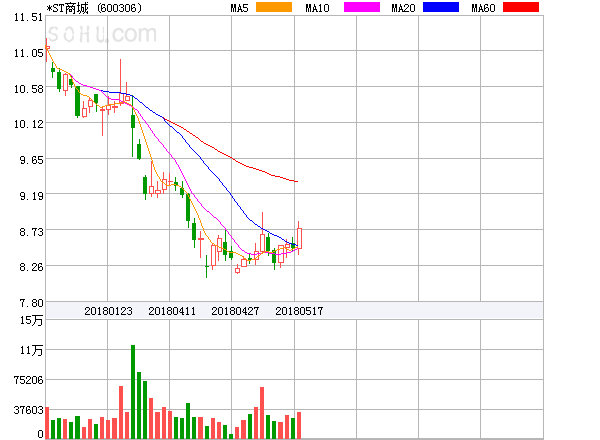Viewport: 600px width, 440px height.
Task: Click the MA10 legend label
Action: (317, 8)
